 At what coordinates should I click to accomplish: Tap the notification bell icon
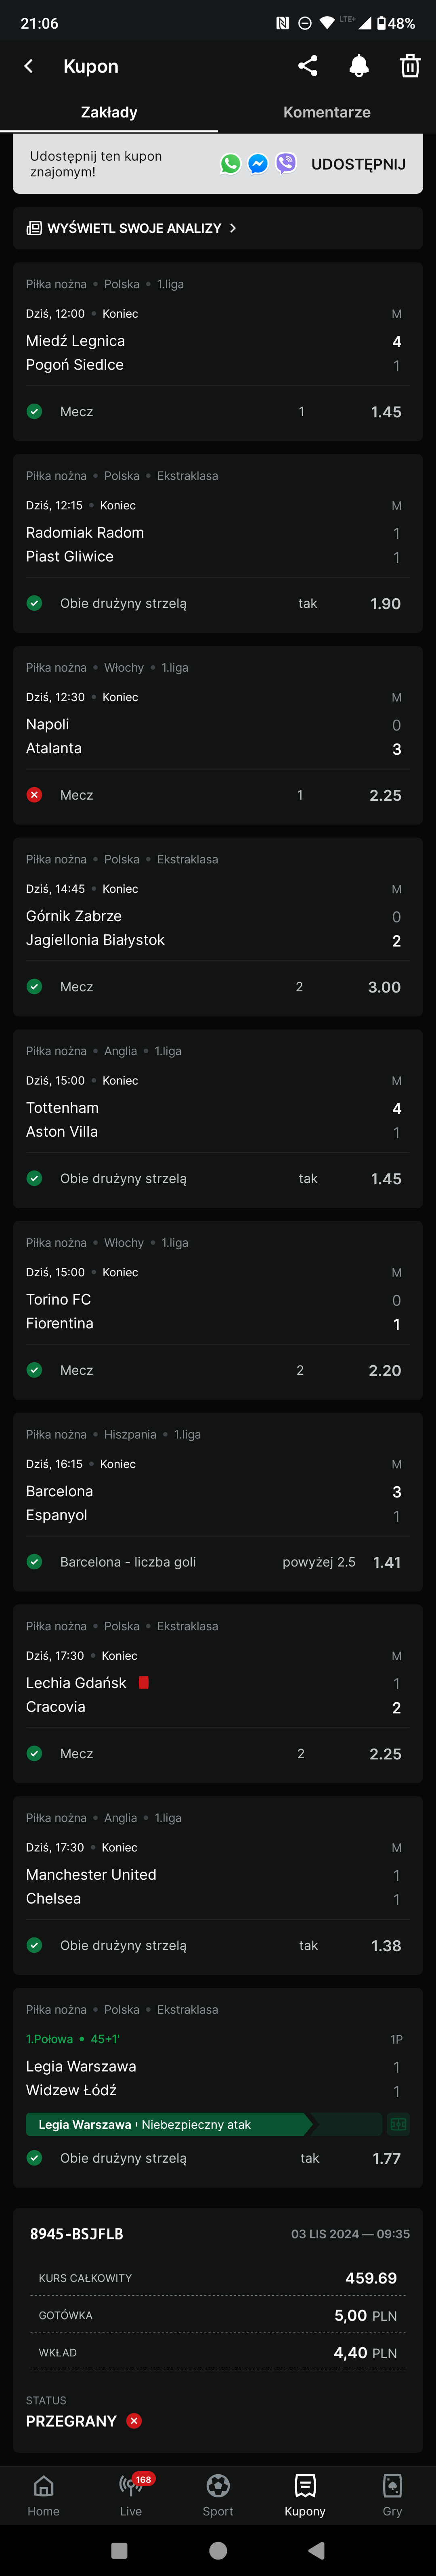(359, 66)
